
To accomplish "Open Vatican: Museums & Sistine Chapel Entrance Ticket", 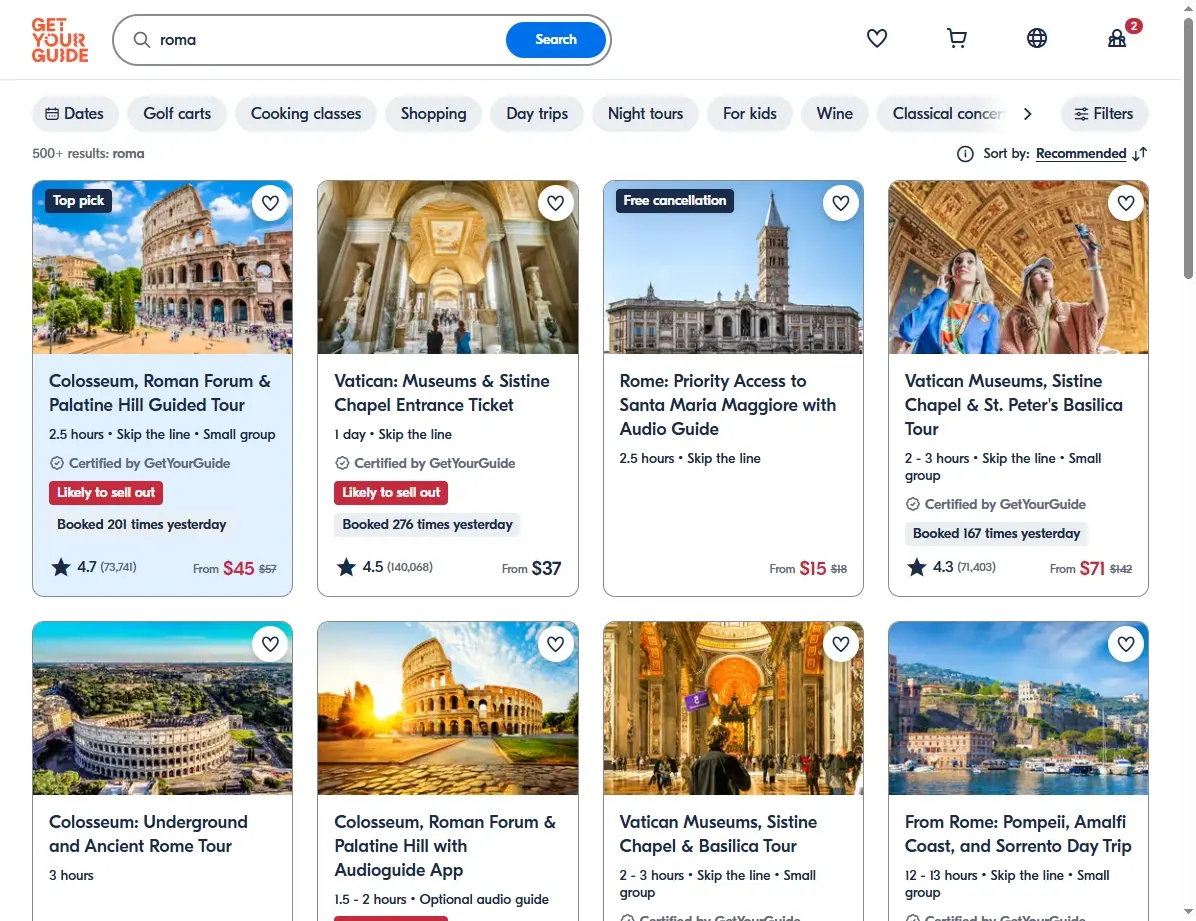I will [x=442, y=393].
